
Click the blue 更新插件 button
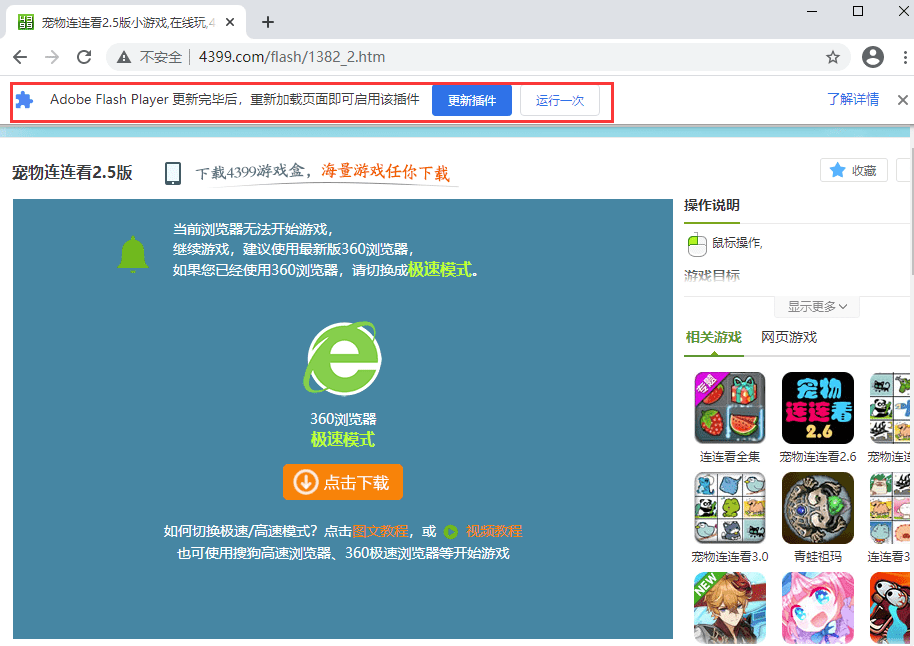coord(471,100)
